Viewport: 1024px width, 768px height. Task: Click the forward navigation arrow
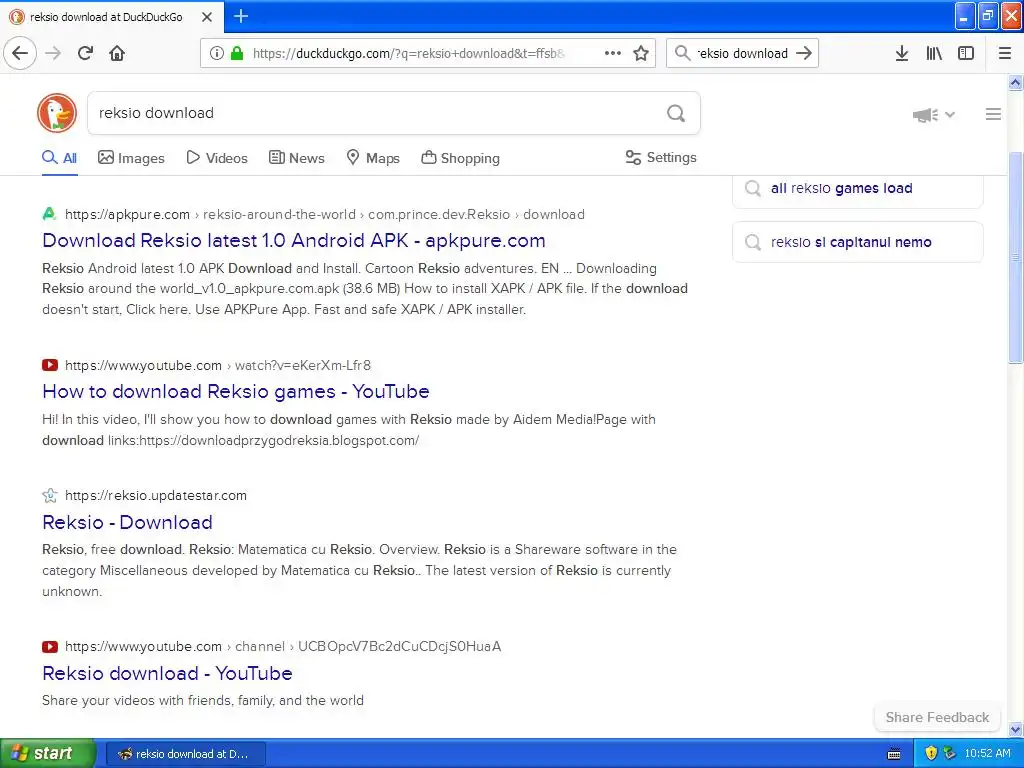[53, 53]
